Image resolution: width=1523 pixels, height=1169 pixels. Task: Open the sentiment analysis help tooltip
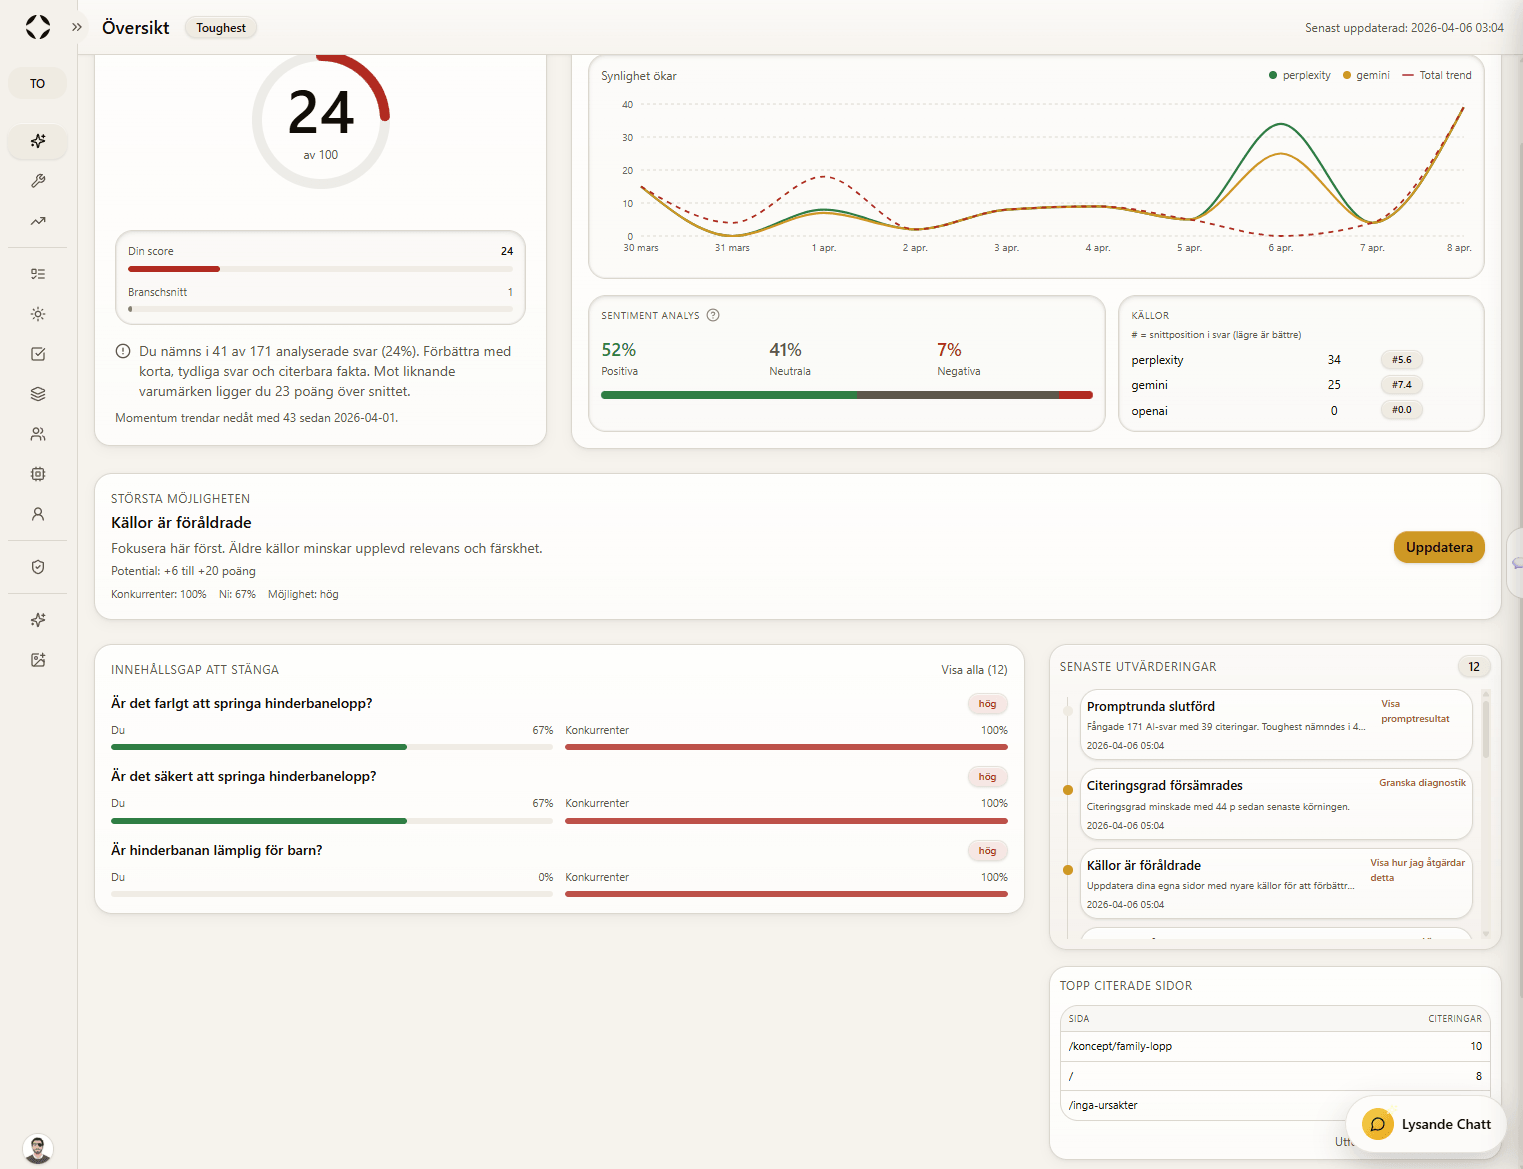tap(713, 315)
